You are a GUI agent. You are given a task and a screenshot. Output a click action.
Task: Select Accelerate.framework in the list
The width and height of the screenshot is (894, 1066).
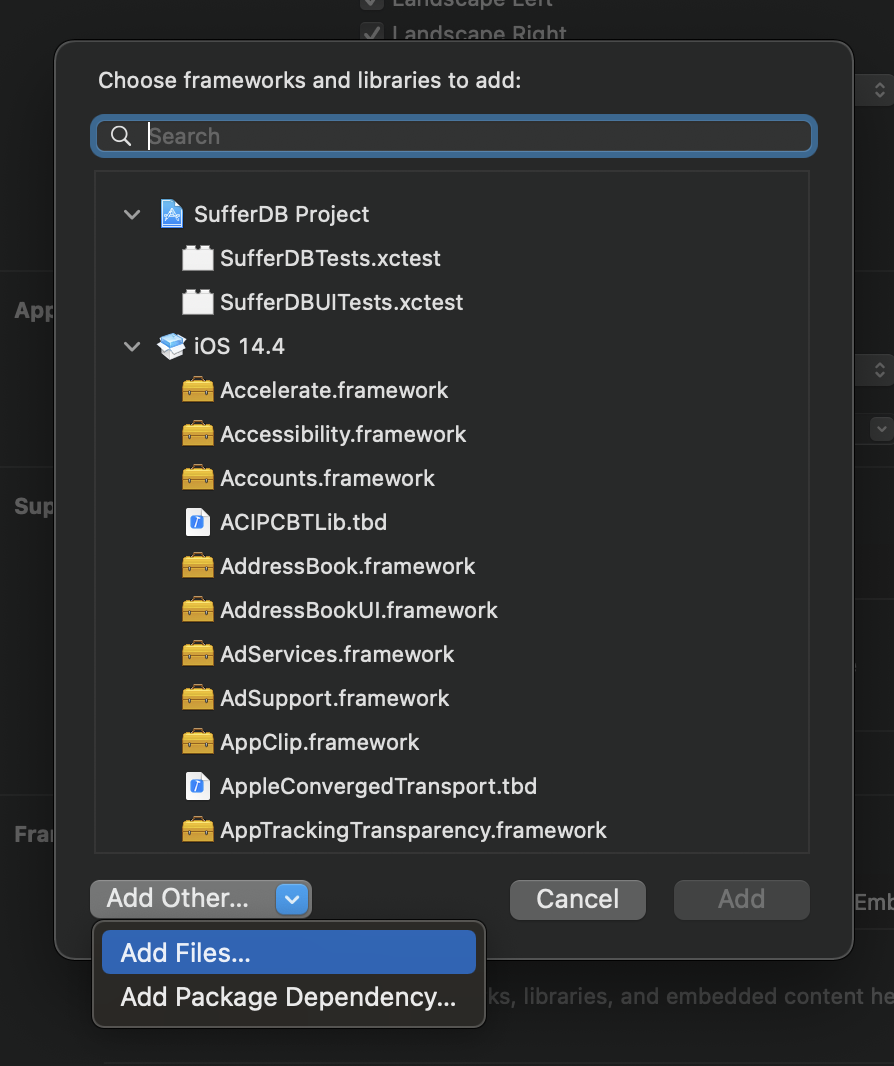(x=452, y=390)
